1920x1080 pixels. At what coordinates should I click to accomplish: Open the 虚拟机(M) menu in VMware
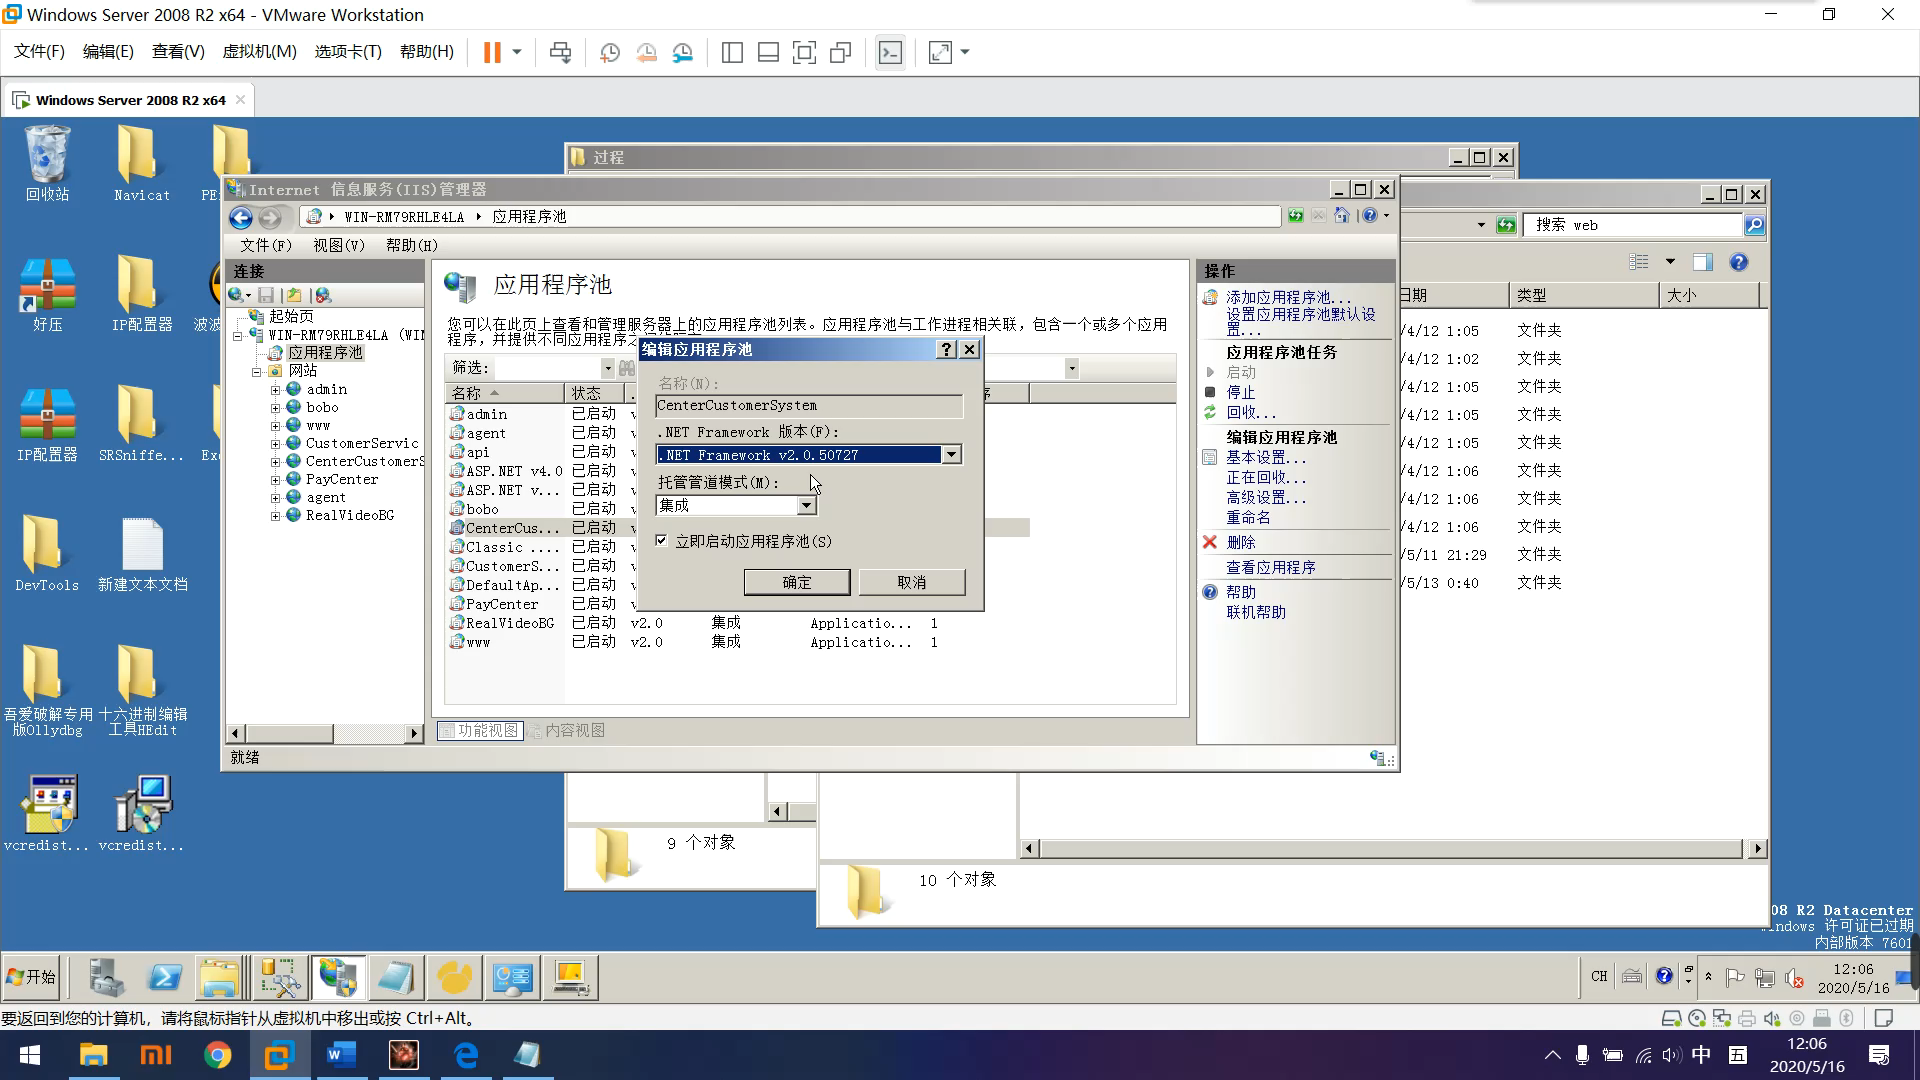click(x=259, y=52)
